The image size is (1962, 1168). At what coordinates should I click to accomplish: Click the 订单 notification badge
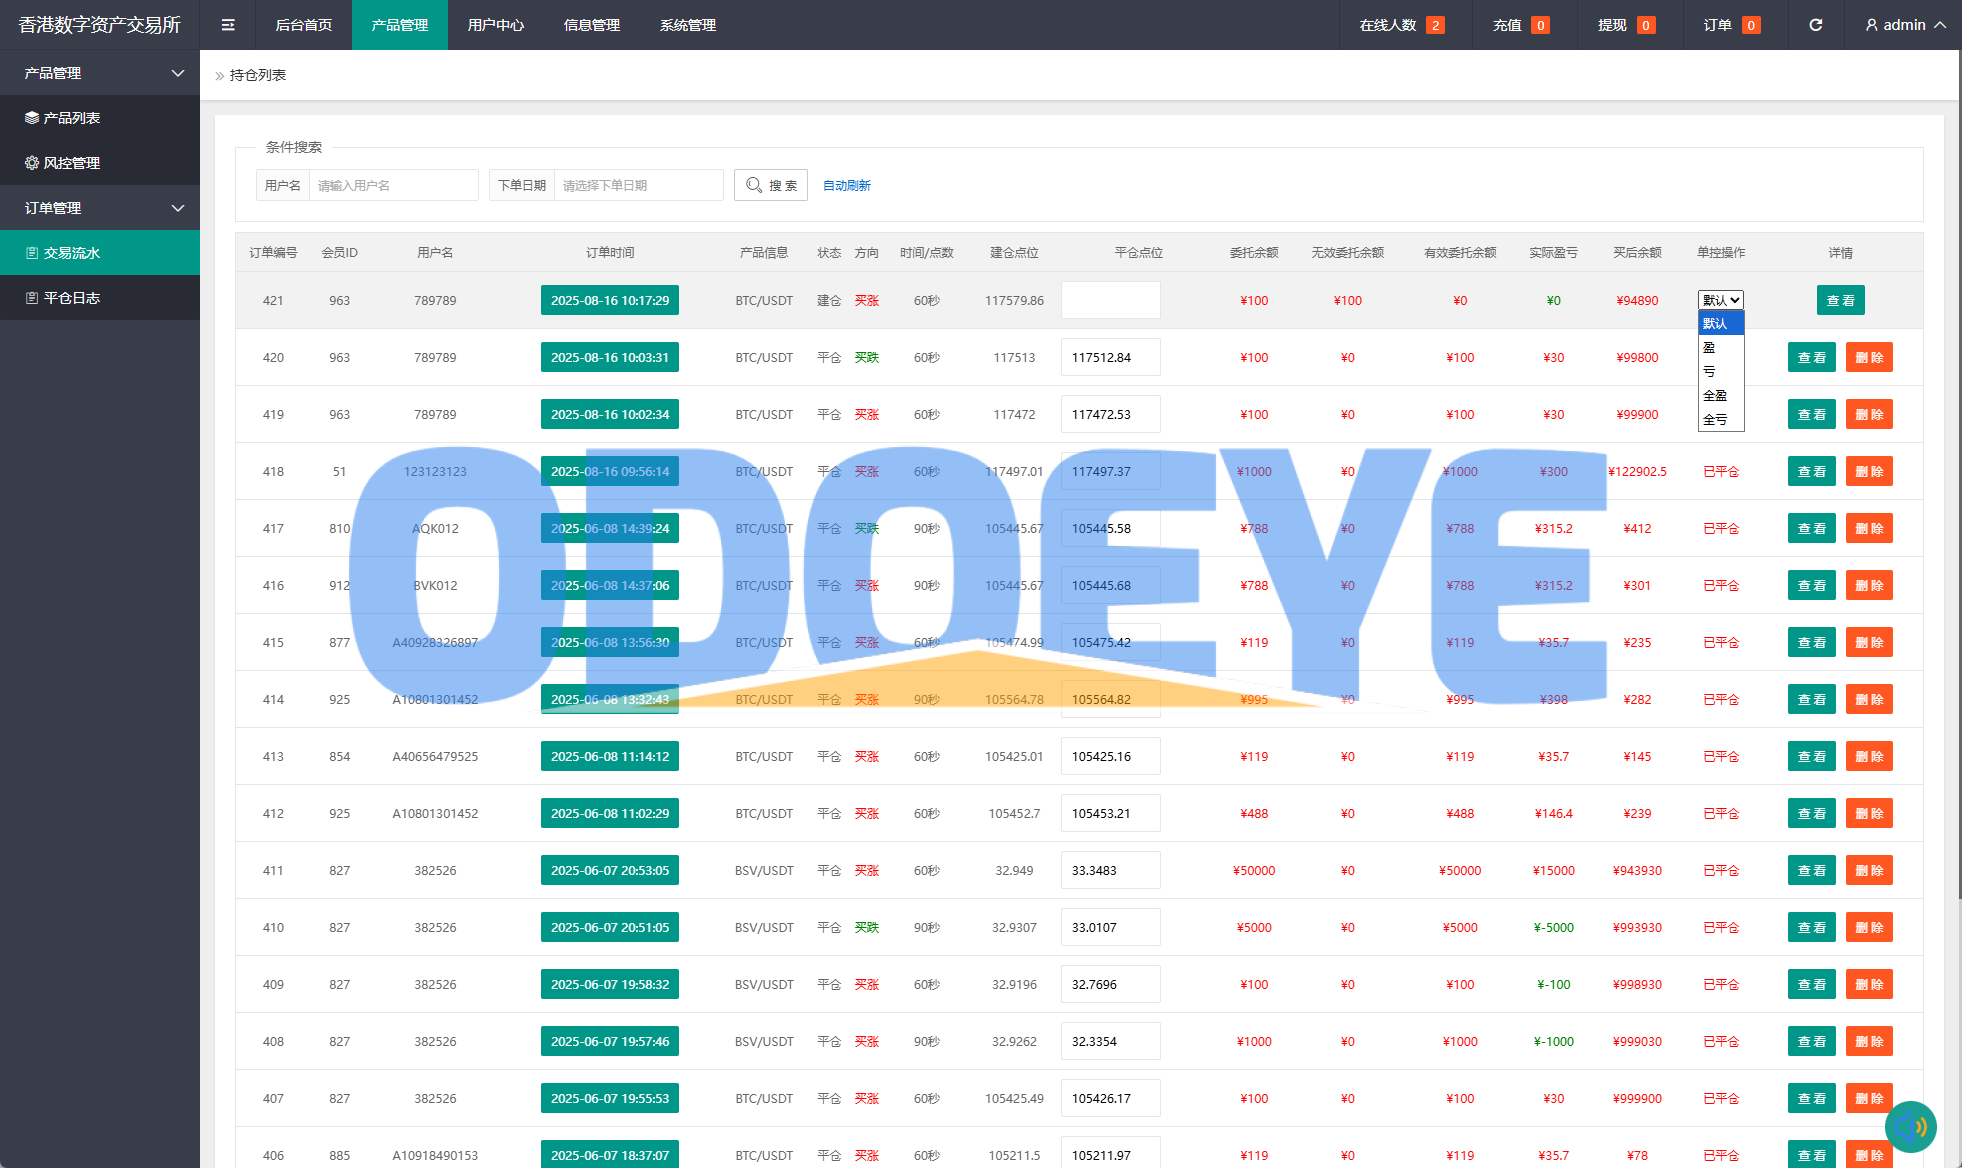tap(1751, 25)
